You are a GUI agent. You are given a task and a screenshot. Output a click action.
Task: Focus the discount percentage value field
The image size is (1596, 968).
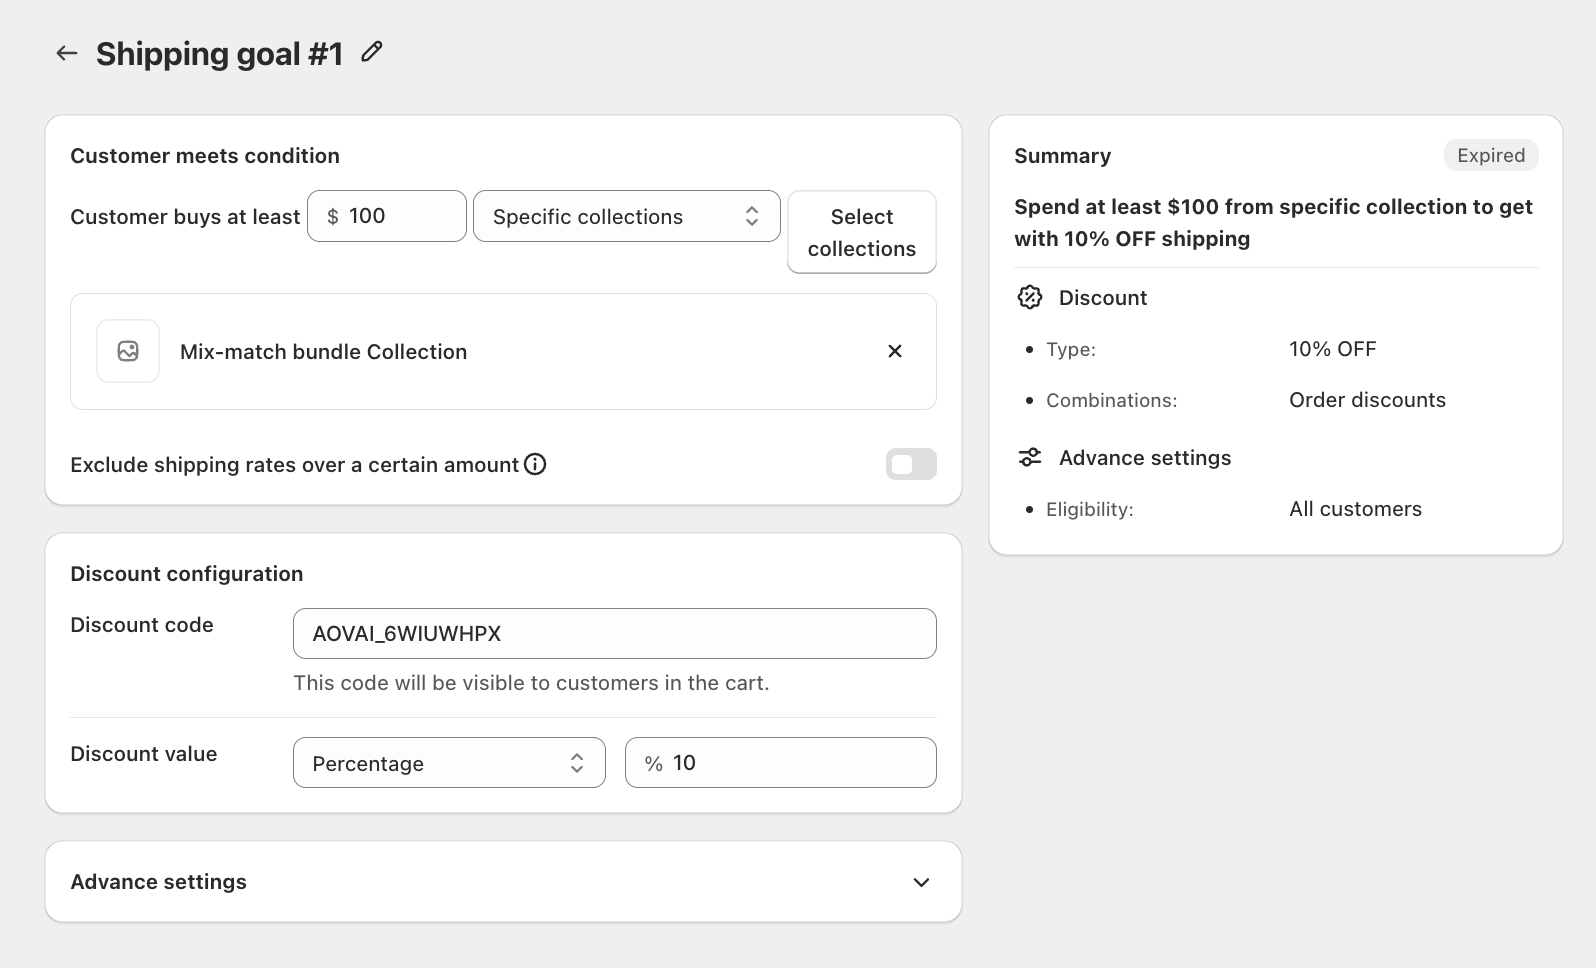point(781,763)
